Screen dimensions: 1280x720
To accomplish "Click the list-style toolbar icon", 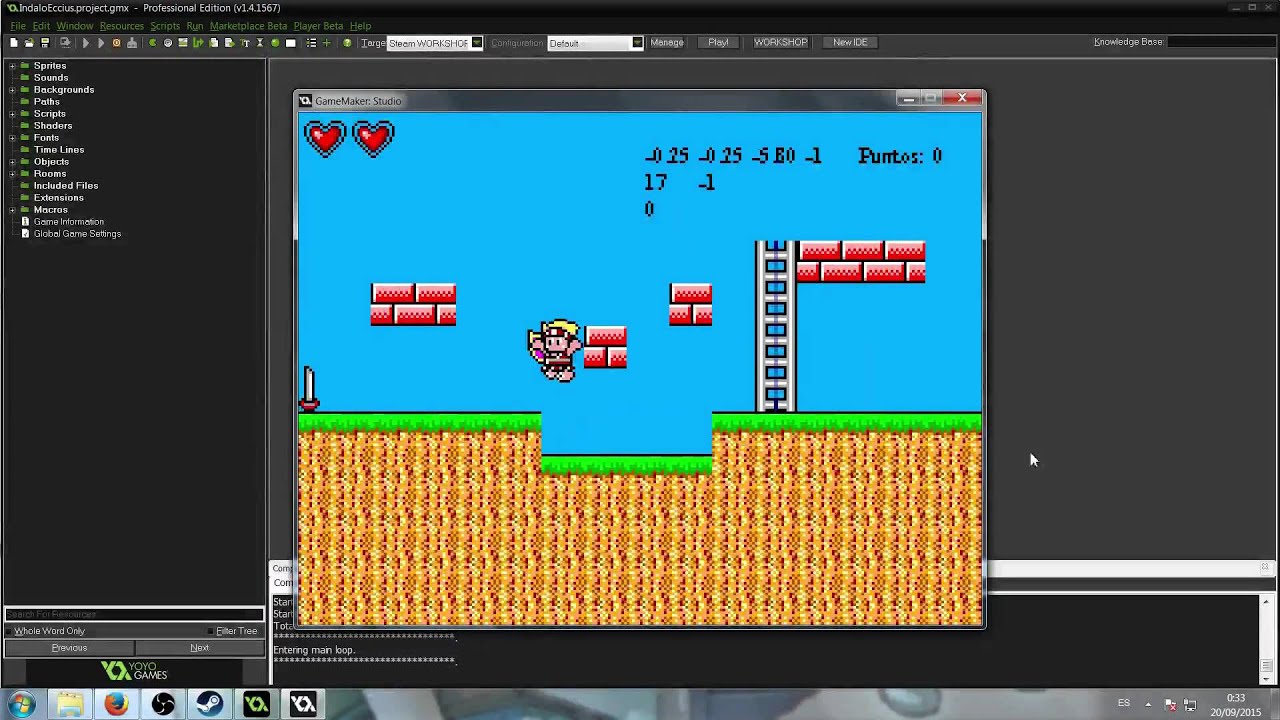I will coord(311,43).
